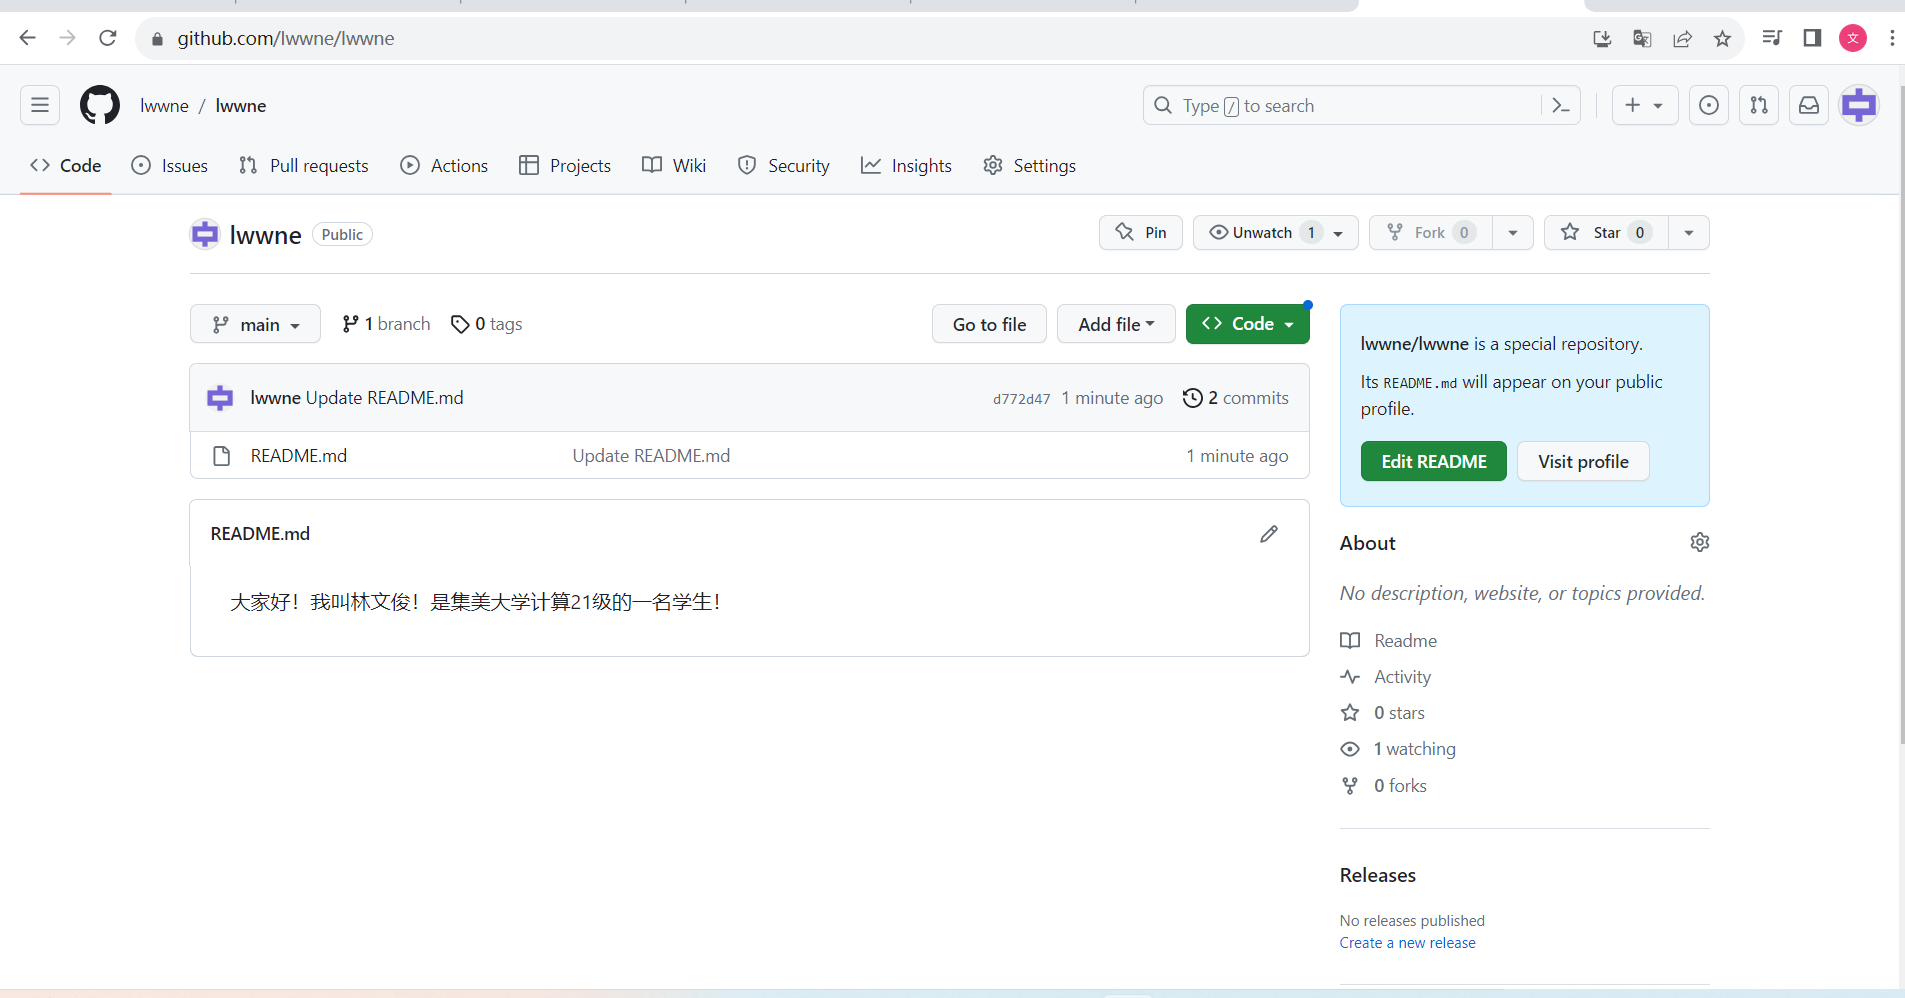Image resolution: width=1905 pixels, height=998 pixels.
Task: Click the green Edit README button
Action: tap(1434, 461)
